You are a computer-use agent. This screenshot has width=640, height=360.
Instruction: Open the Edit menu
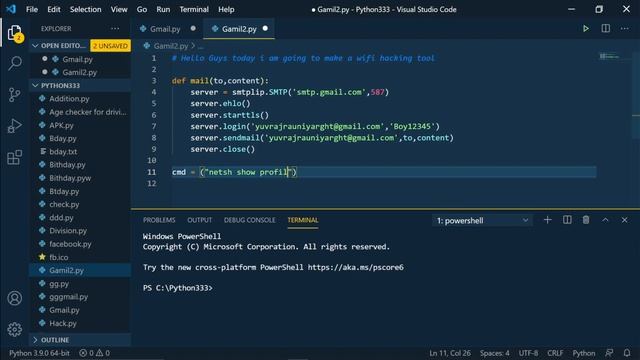pyautogui.click(x=53, y=9)
